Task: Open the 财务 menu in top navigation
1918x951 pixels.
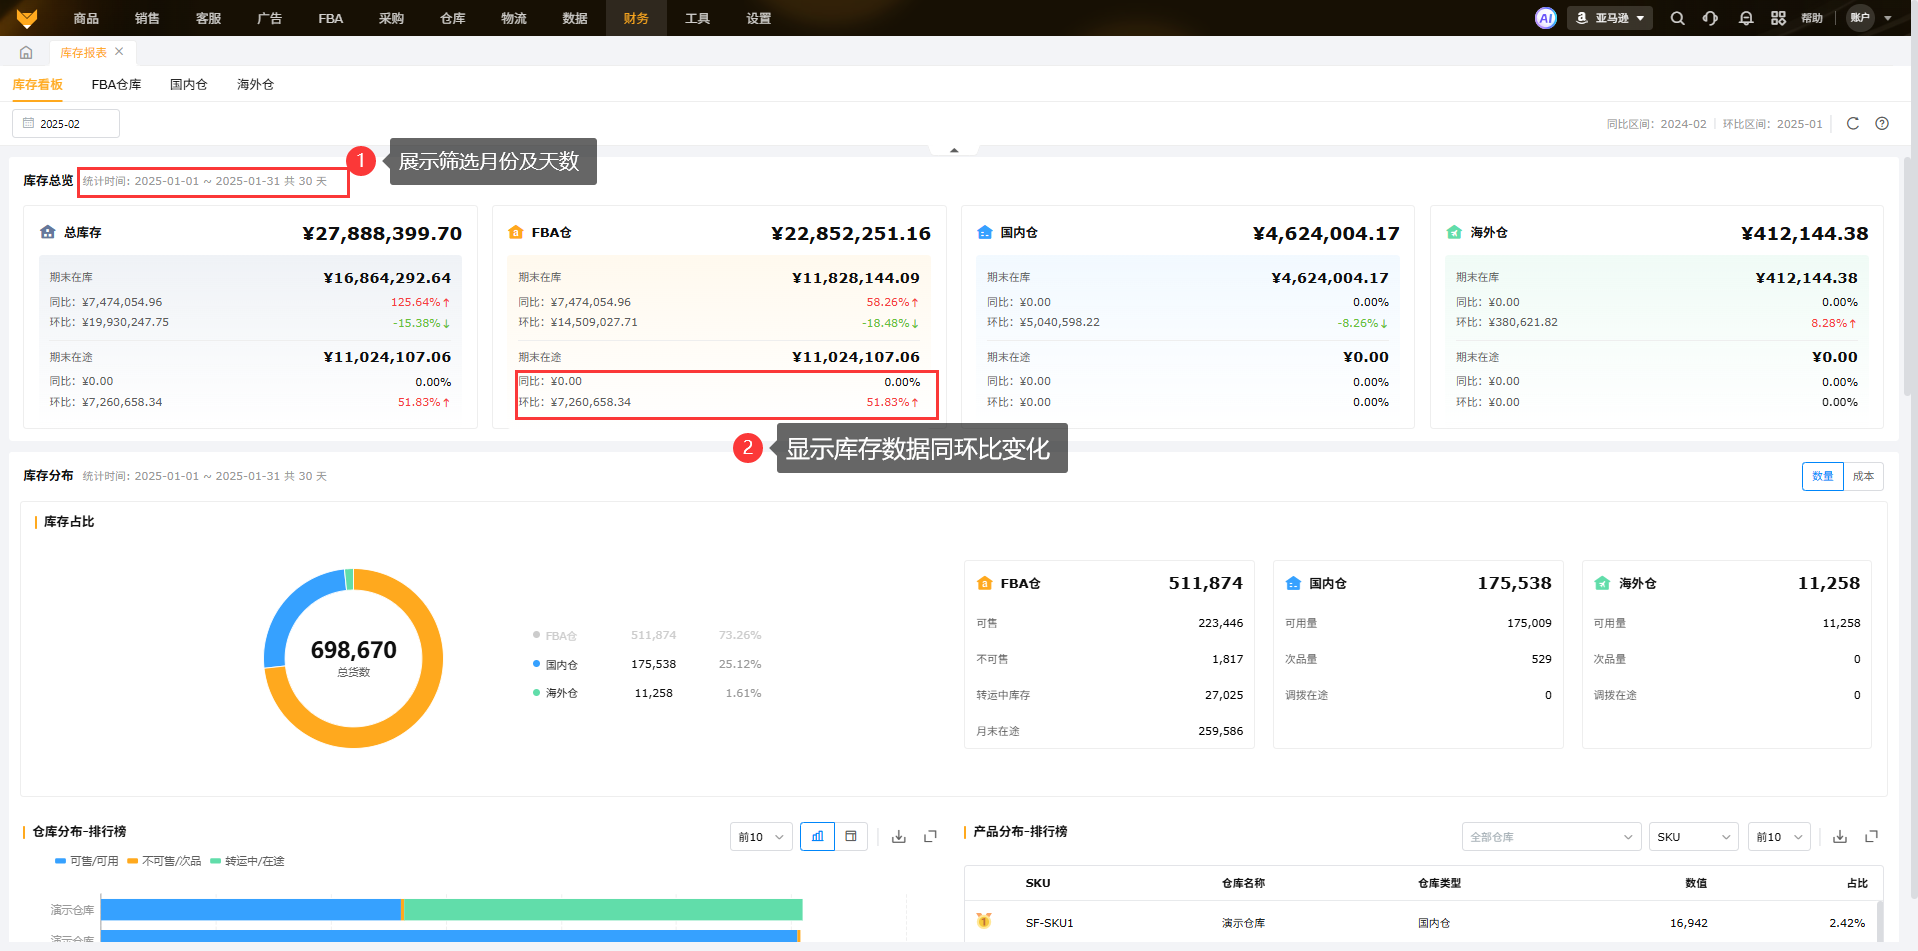Action: point(635,18)
